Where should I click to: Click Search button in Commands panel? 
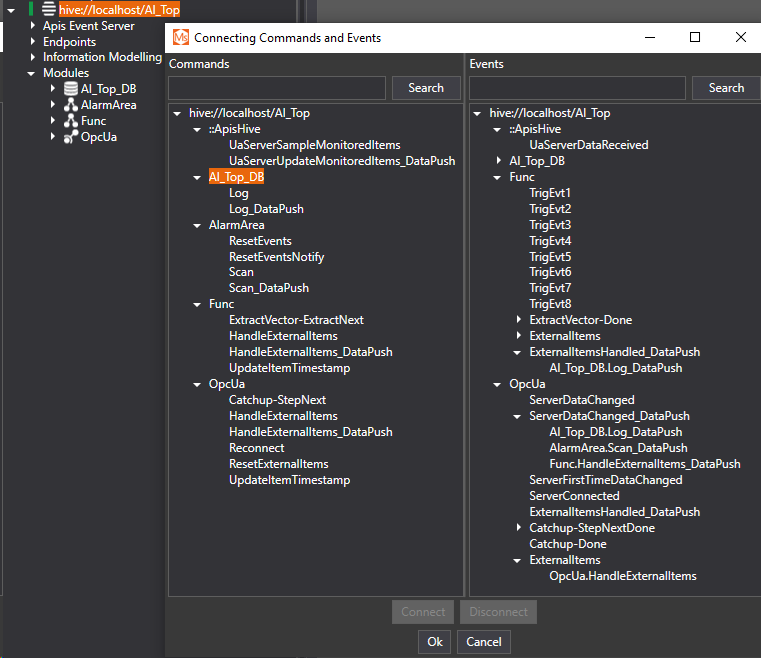pos(425,88)
